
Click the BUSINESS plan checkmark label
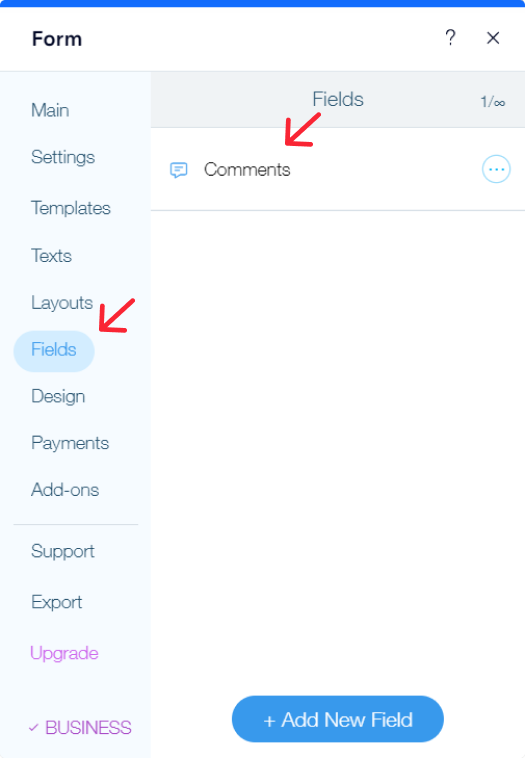coord(80,728)
